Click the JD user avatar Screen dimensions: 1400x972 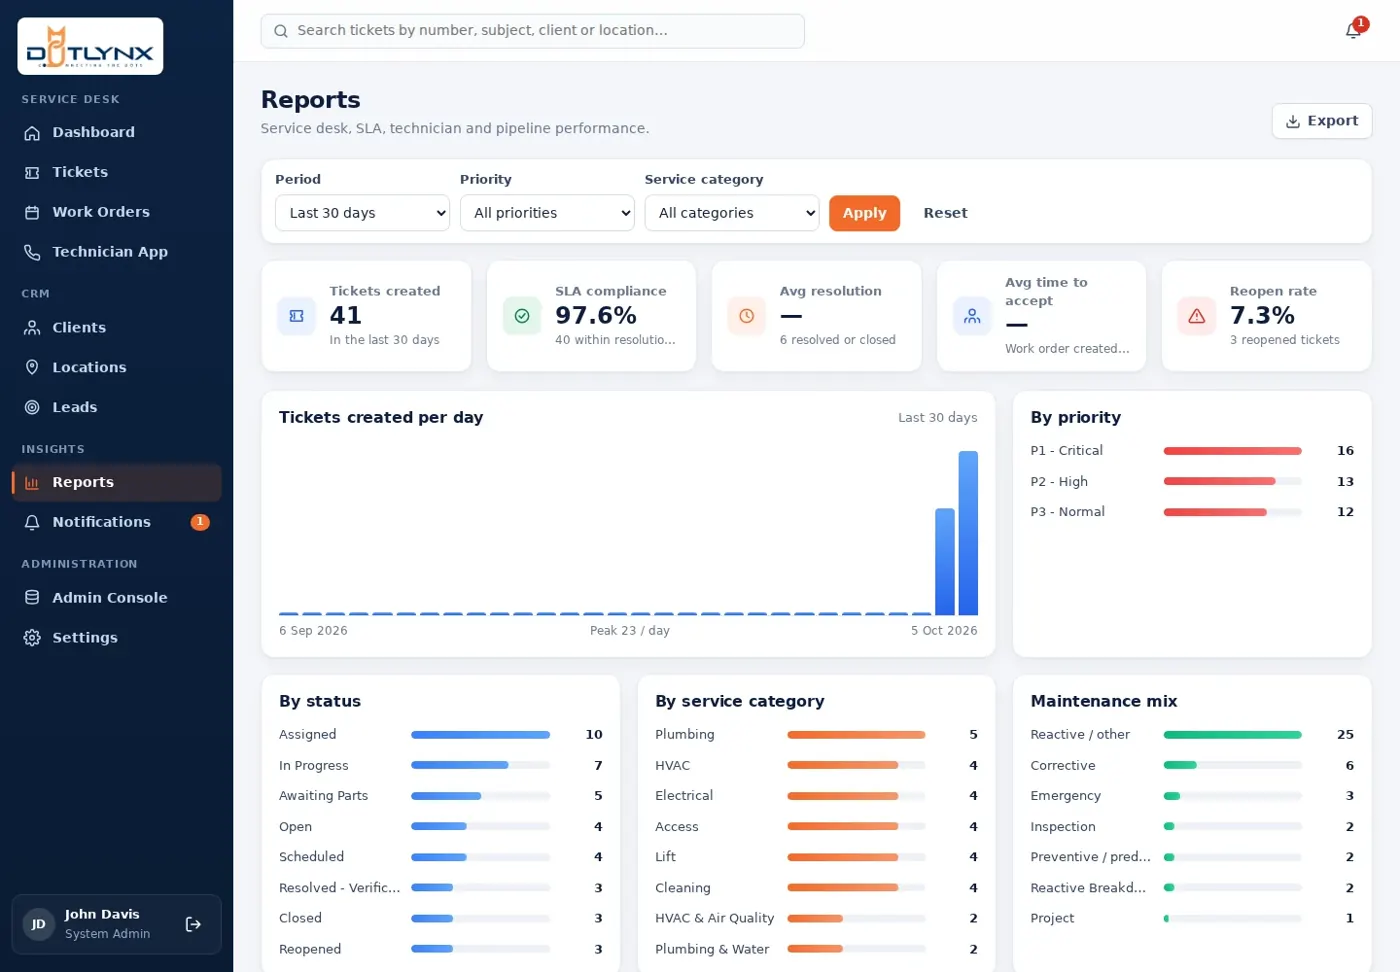38,925
